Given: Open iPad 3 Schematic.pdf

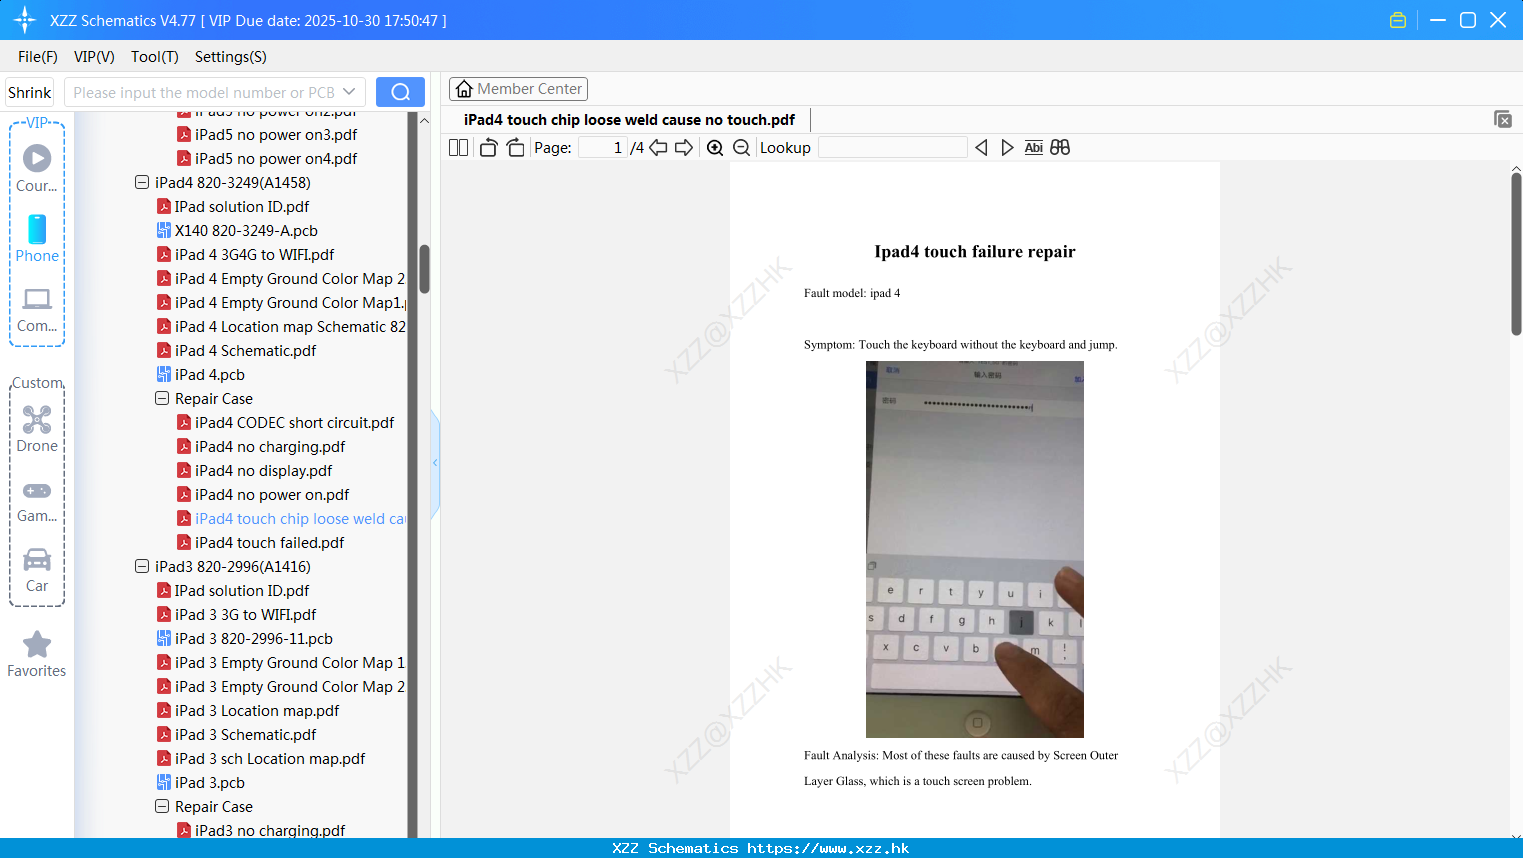Looking at the screenshot, I should 236,735.
